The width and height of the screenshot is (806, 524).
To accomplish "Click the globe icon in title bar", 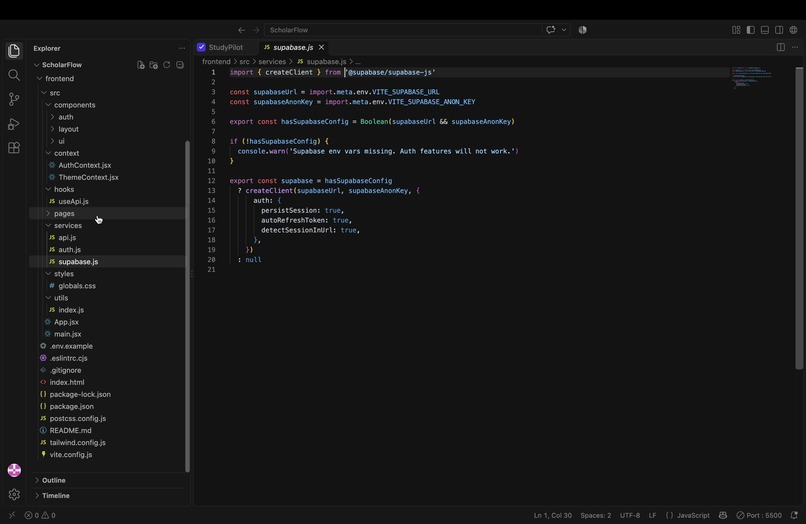I will pyautogui.click(x=794, y=30).
